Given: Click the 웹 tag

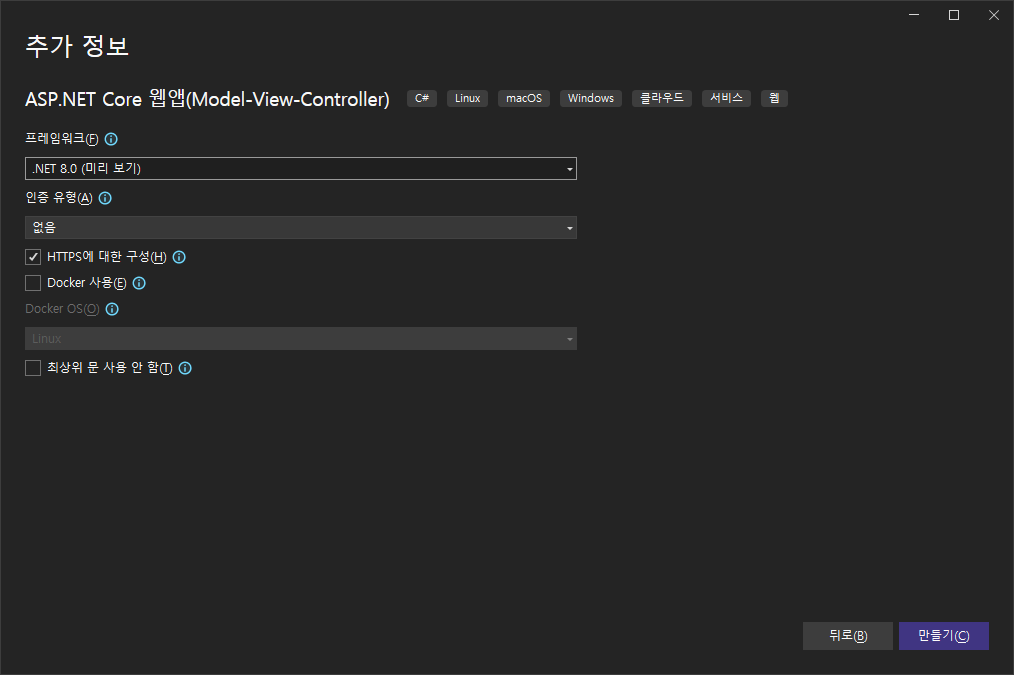Looking at the screenshot, I should point(774,98).
